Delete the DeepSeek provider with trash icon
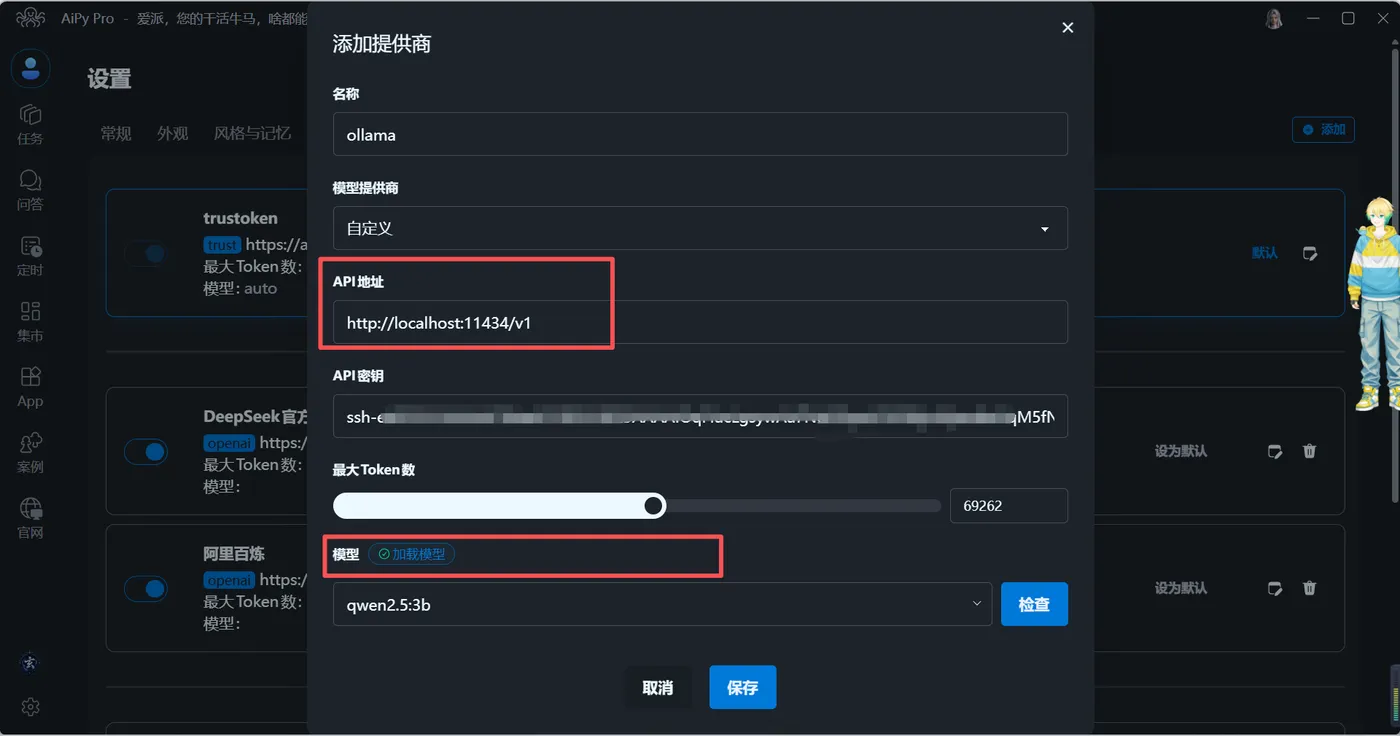The image size is (1400, 736). [1310, 452]
